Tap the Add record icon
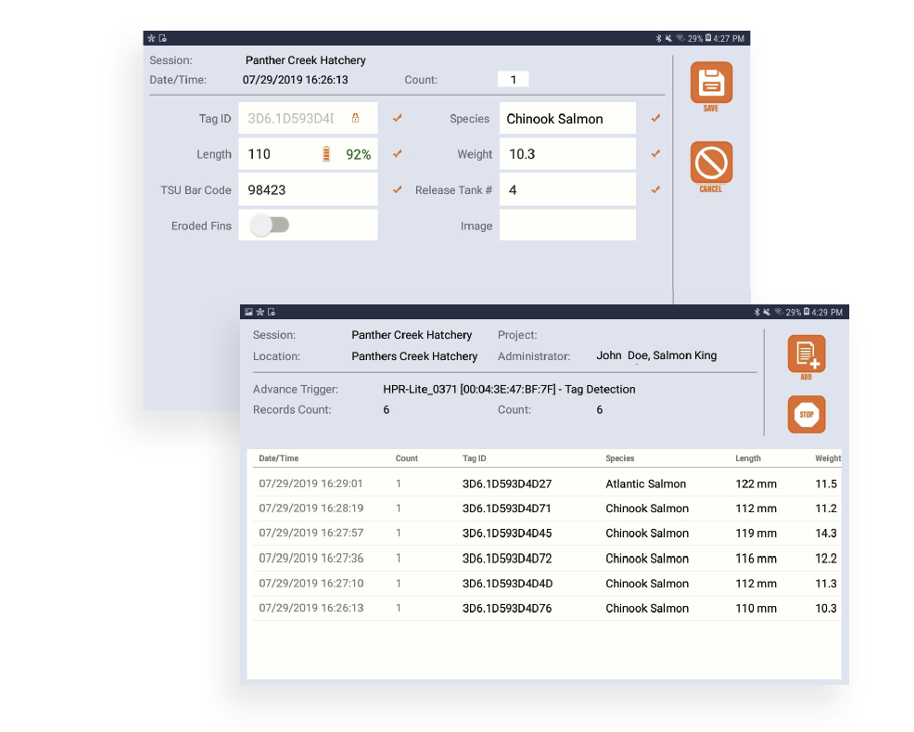This screenshot has width=914, height=732. pyautogui.click(x=806, y=353)
